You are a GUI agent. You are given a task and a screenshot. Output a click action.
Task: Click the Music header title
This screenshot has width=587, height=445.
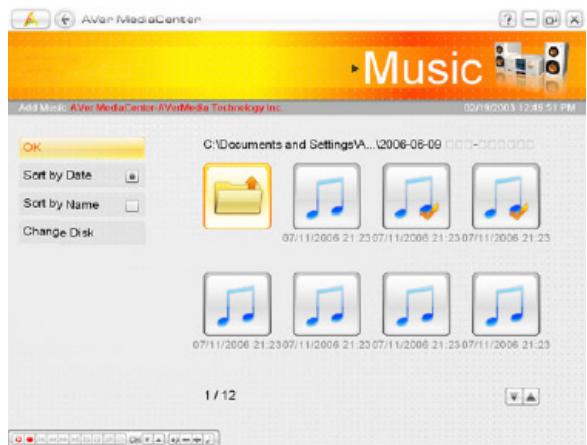tap(423, 68)
